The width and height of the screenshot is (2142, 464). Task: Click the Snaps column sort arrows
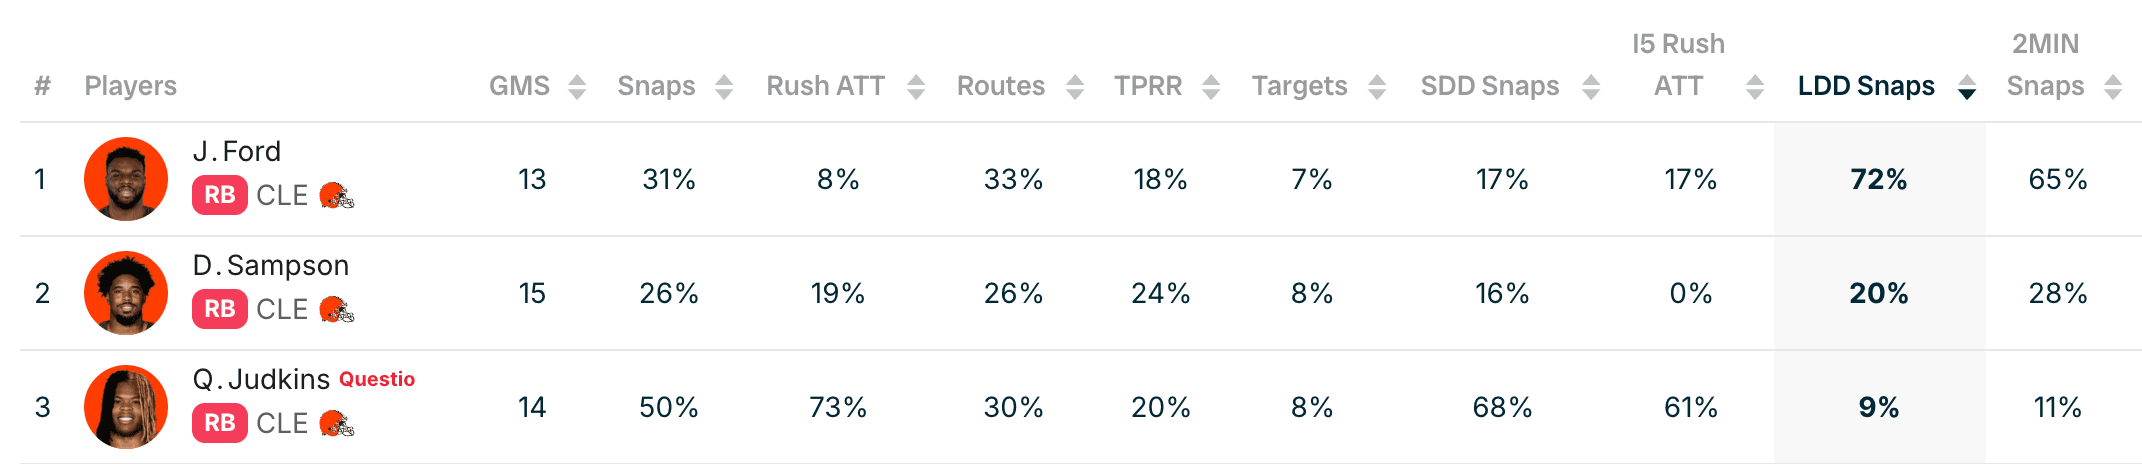(724, 87)
